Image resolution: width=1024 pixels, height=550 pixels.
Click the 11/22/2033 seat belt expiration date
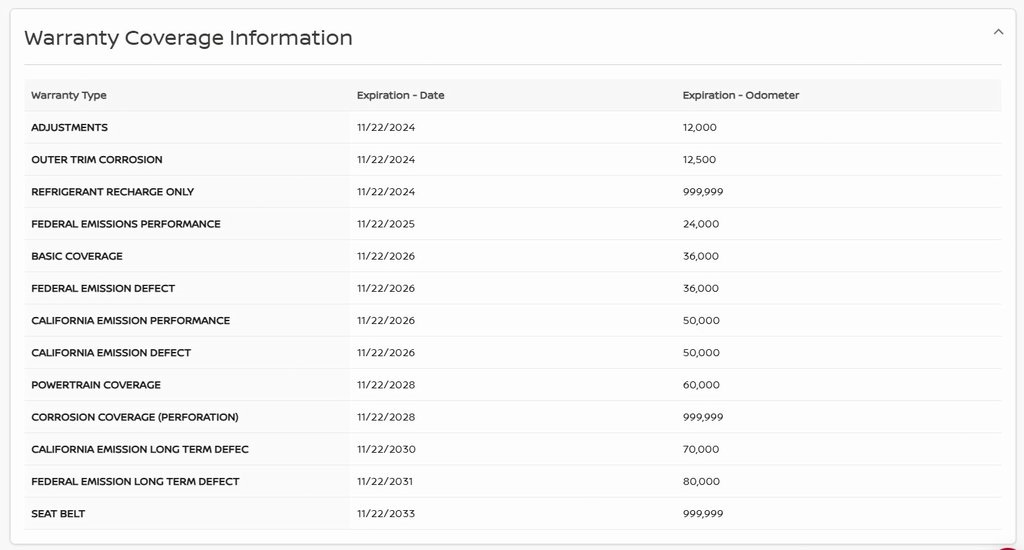point(385,514)
